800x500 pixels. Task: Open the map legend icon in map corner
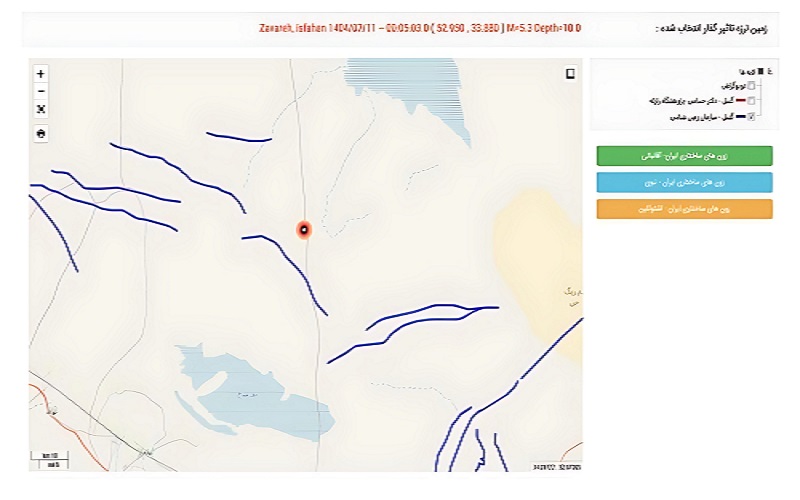point(570,73)
